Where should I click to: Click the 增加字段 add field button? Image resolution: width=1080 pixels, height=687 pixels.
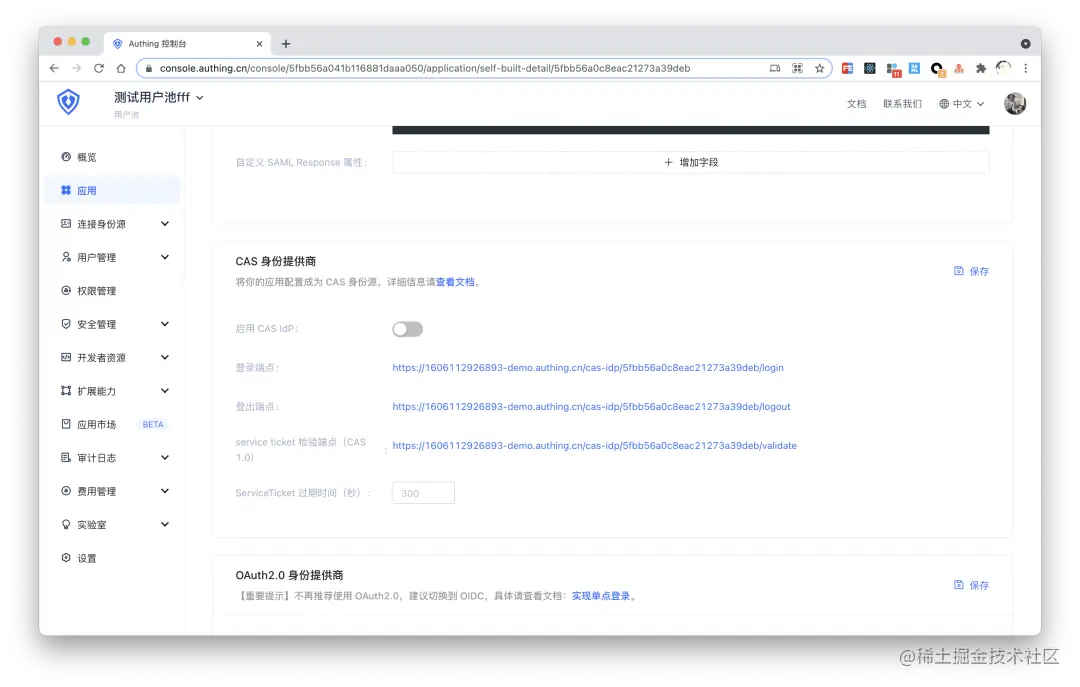click(x=691, y=163)
